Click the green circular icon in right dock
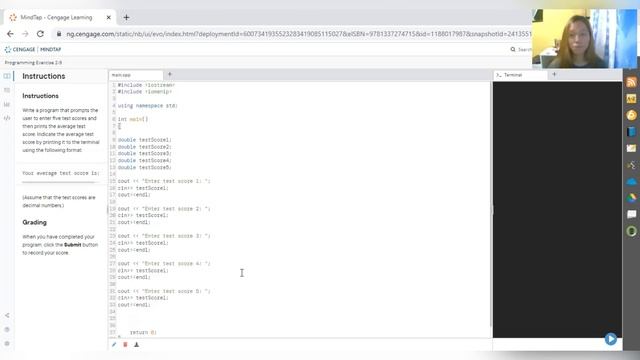This screenshot has width=640, height=360. click(631, 231)
